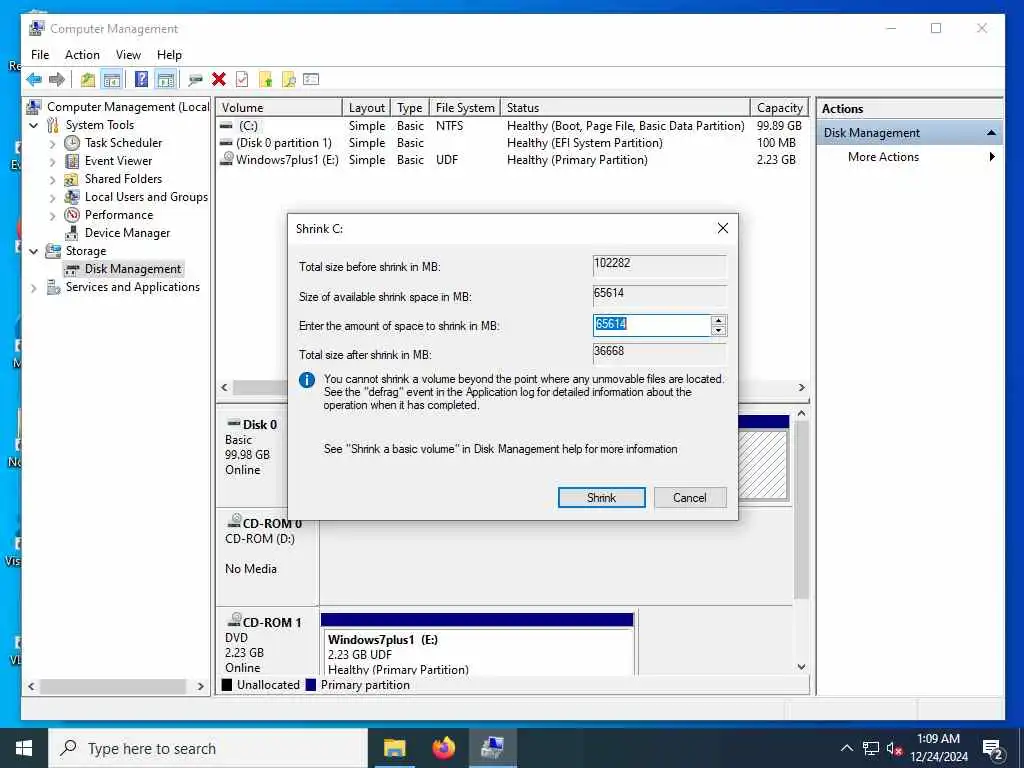The height and width of the screenshot is (768, 1024).
Task: Open the blue Help question-mark icon
Action: [x=141, y=80]
